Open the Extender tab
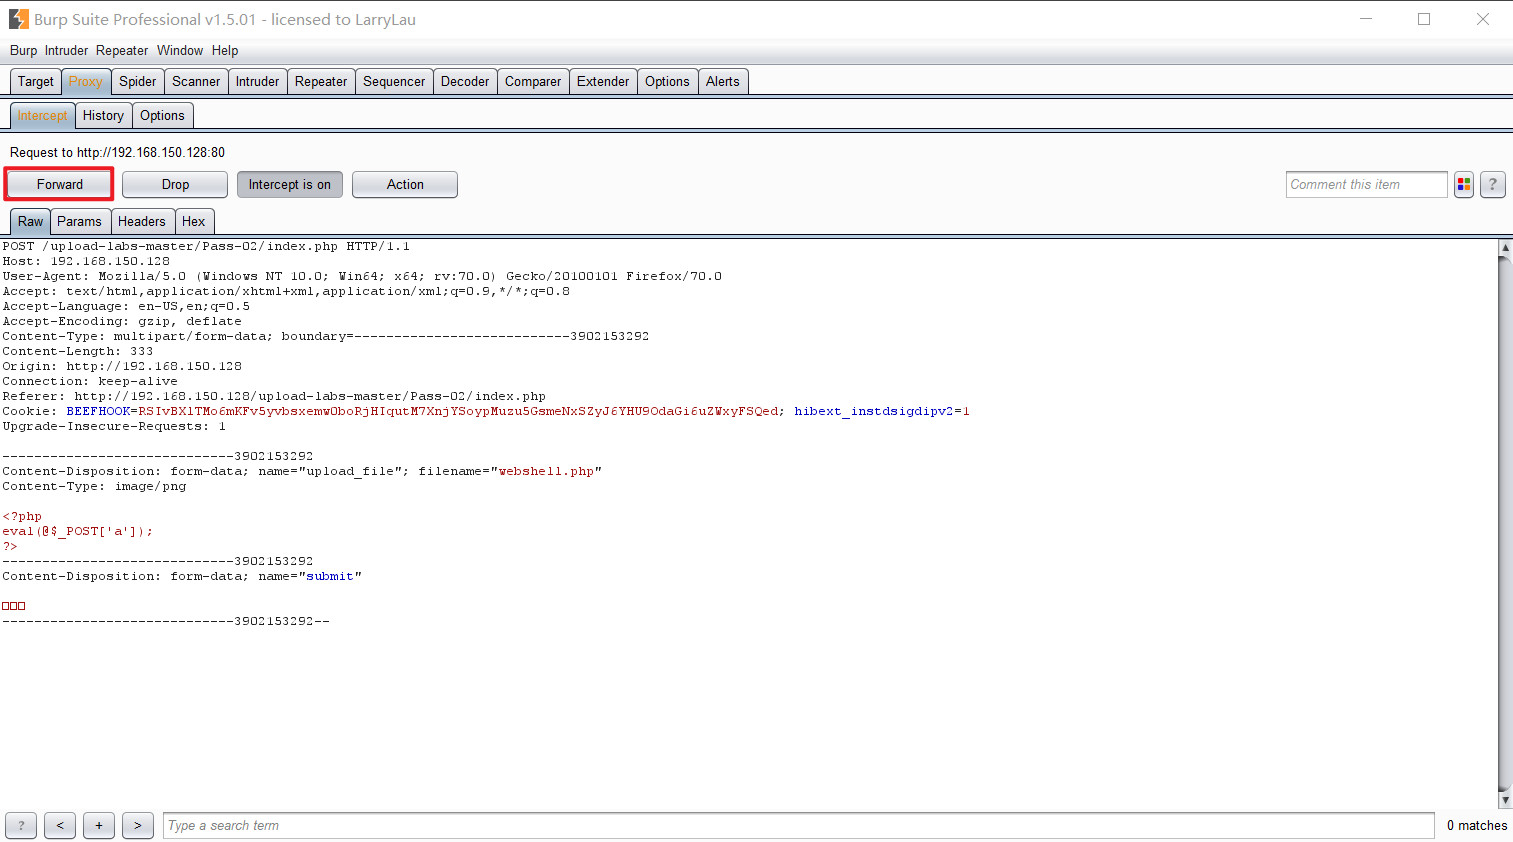Screen dimensions: 1513x842 click(603, 82)
